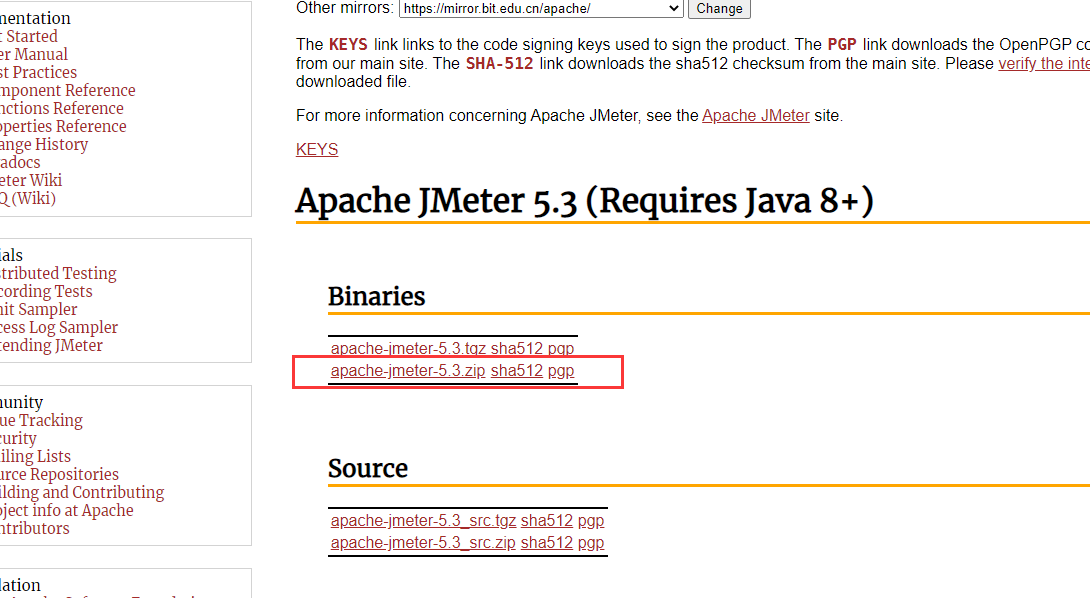Open Component Reference sidebar link
The image size is (1090, 598).
pos(67,90)
